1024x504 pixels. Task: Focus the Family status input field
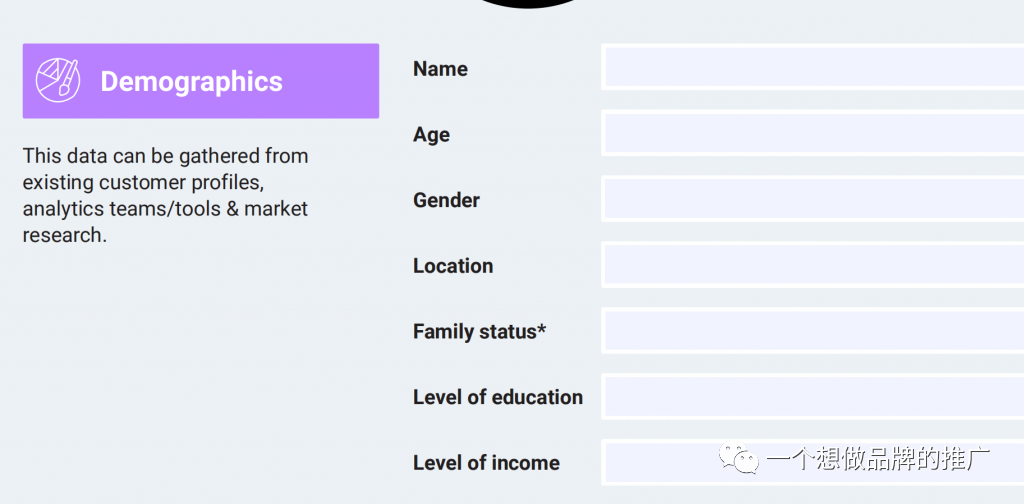[x=812, y=331]
